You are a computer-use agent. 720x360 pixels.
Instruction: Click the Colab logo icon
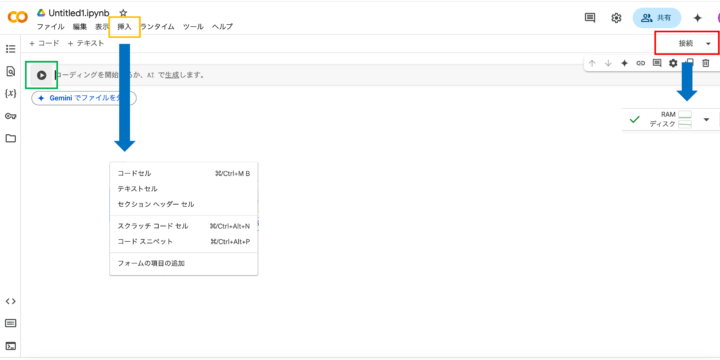point(18,17)
